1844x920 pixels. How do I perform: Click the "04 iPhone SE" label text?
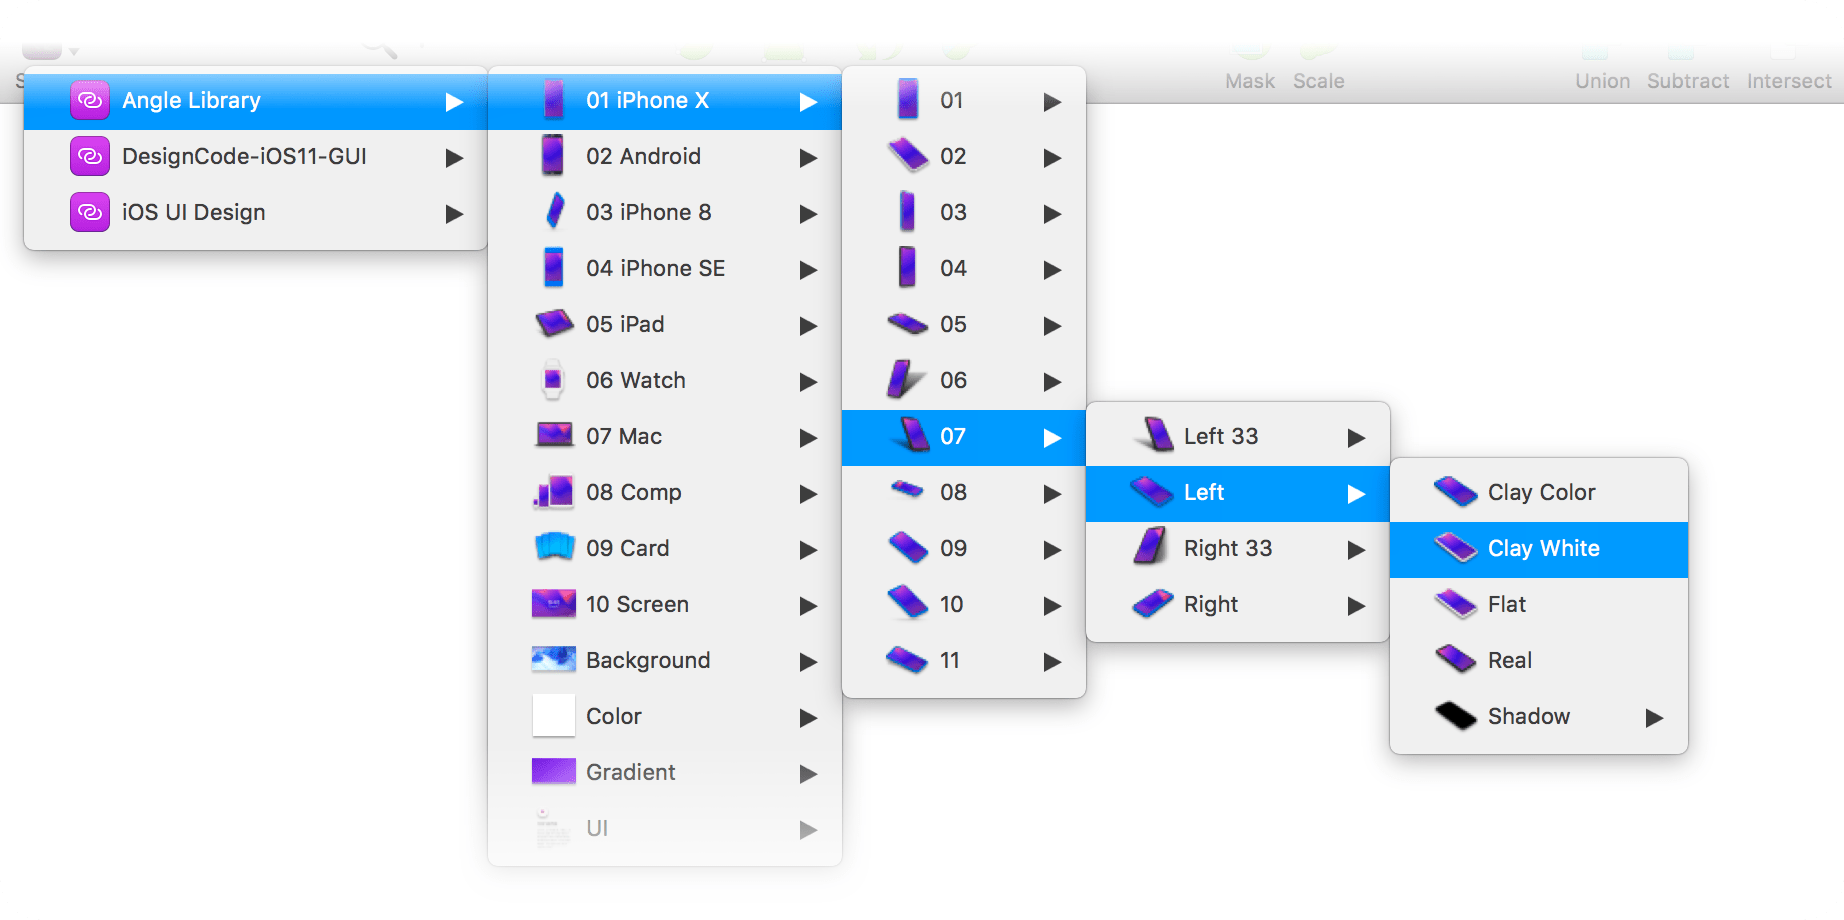coord(656,269)
